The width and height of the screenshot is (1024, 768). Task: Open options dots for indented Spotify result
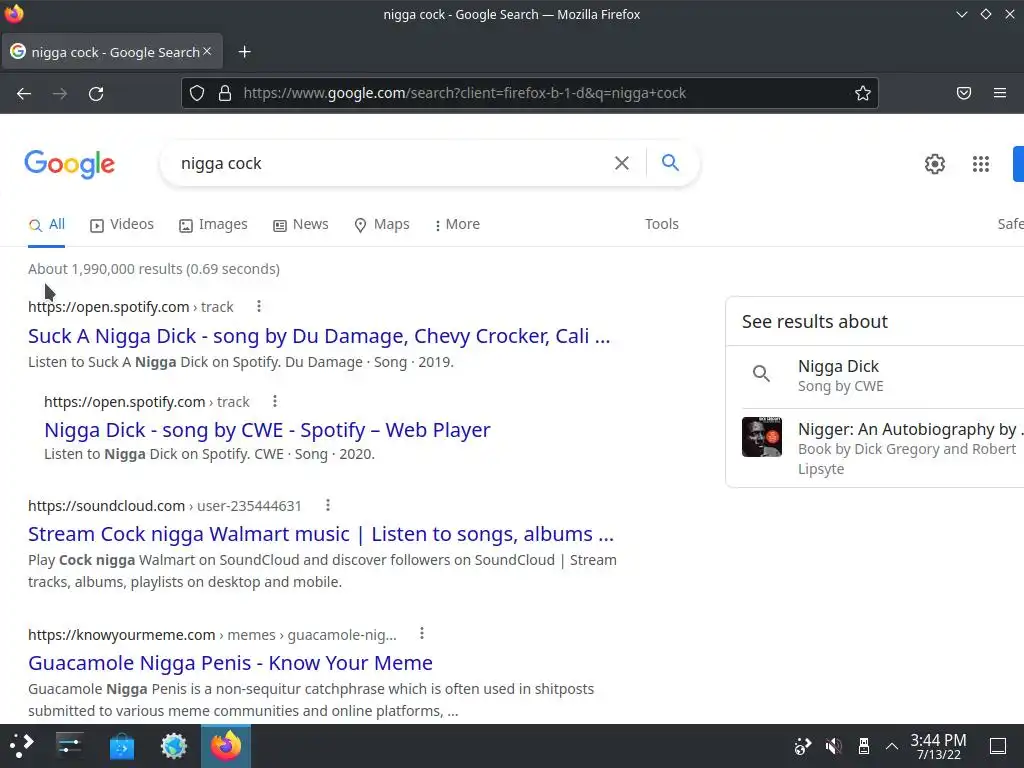coord(275,401)
